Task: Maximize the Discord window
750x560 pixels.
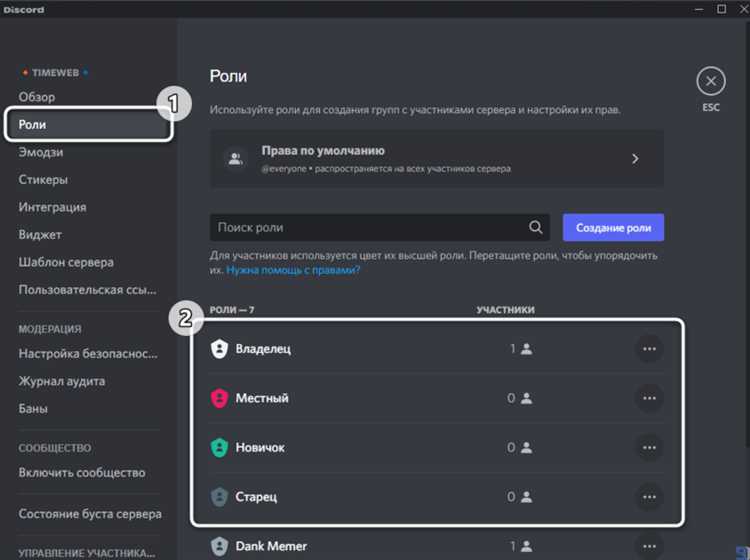Action: (x=721, y=9)
